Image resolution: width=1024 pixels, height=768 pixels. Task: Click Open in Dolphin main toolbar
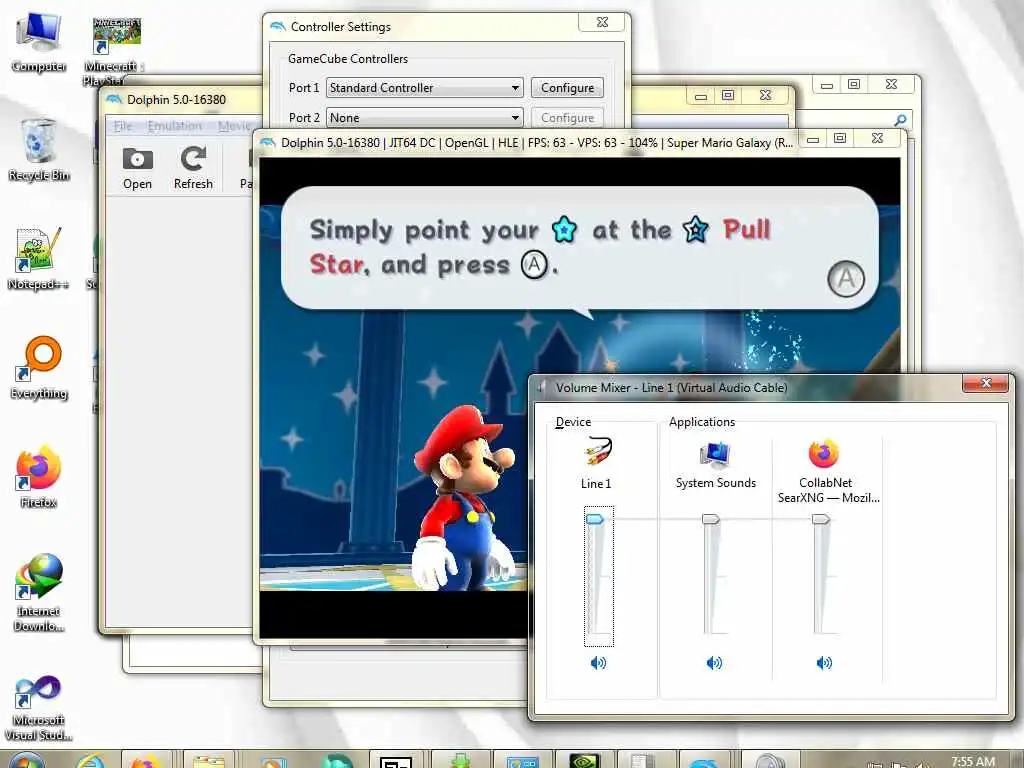pos(137,168)
